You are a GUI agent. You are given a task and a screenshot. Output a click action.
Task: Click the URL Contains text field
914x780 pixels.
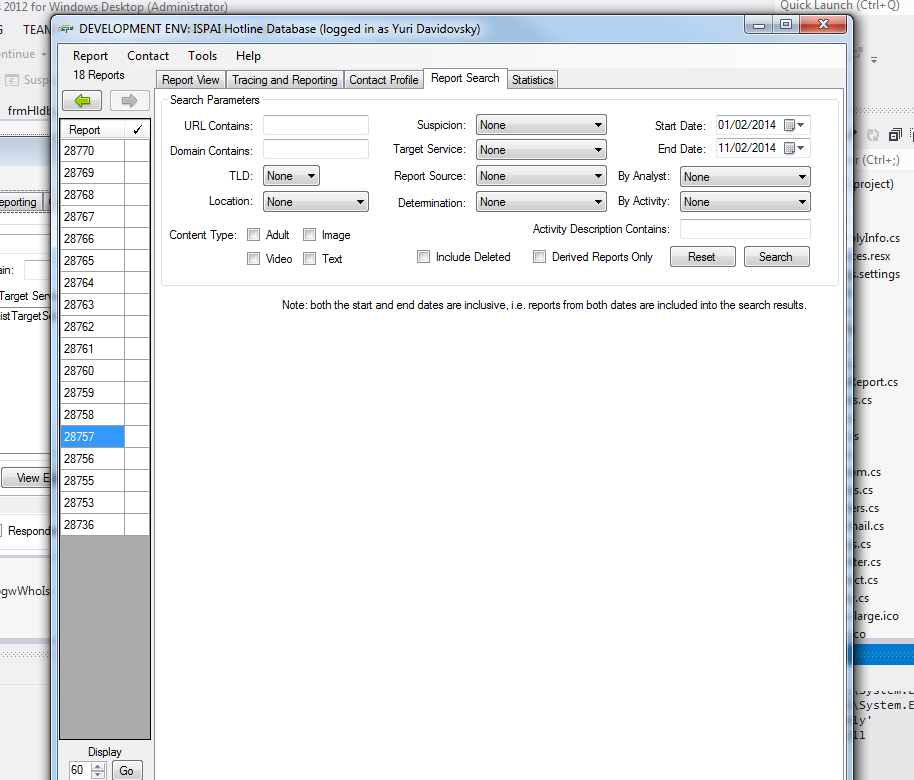315,125
